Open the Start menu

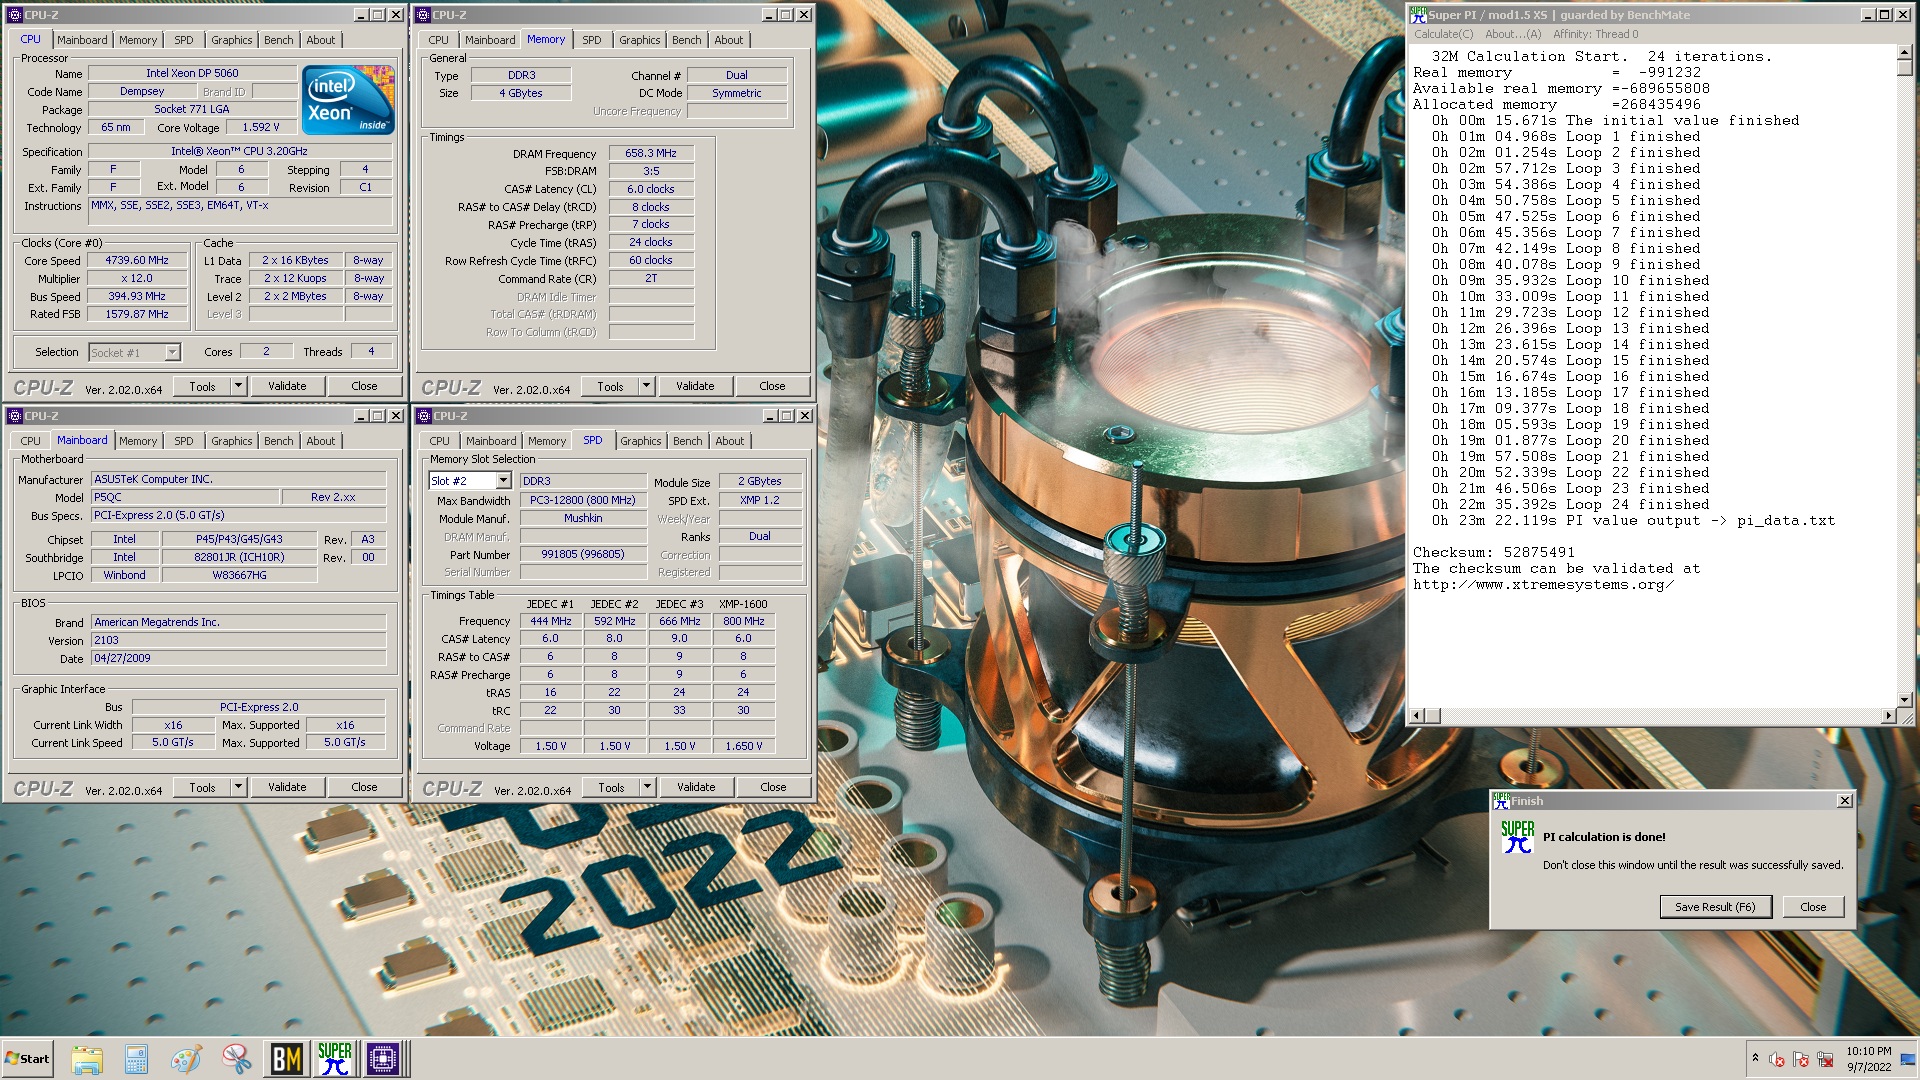point(28,1059)
